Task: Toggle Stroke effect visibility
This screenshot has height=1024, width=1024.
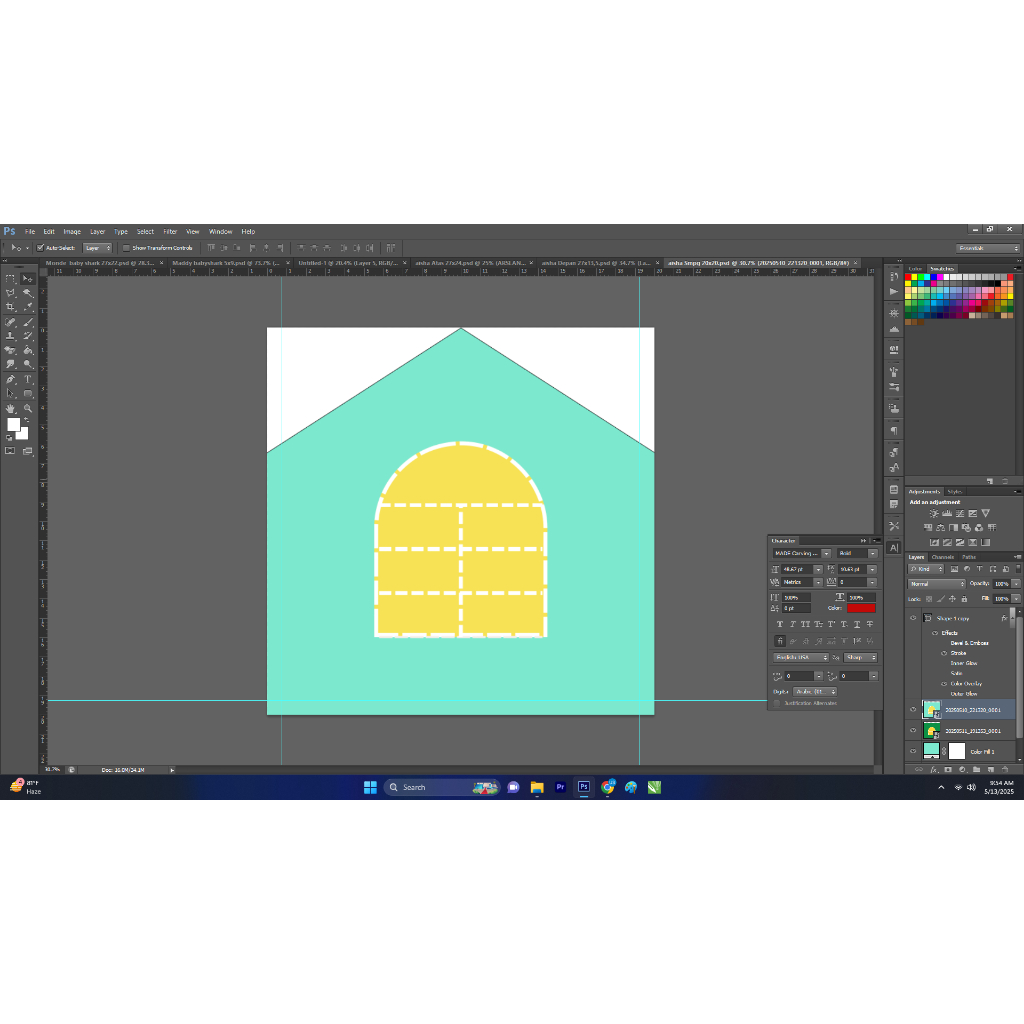Action: 944,653
